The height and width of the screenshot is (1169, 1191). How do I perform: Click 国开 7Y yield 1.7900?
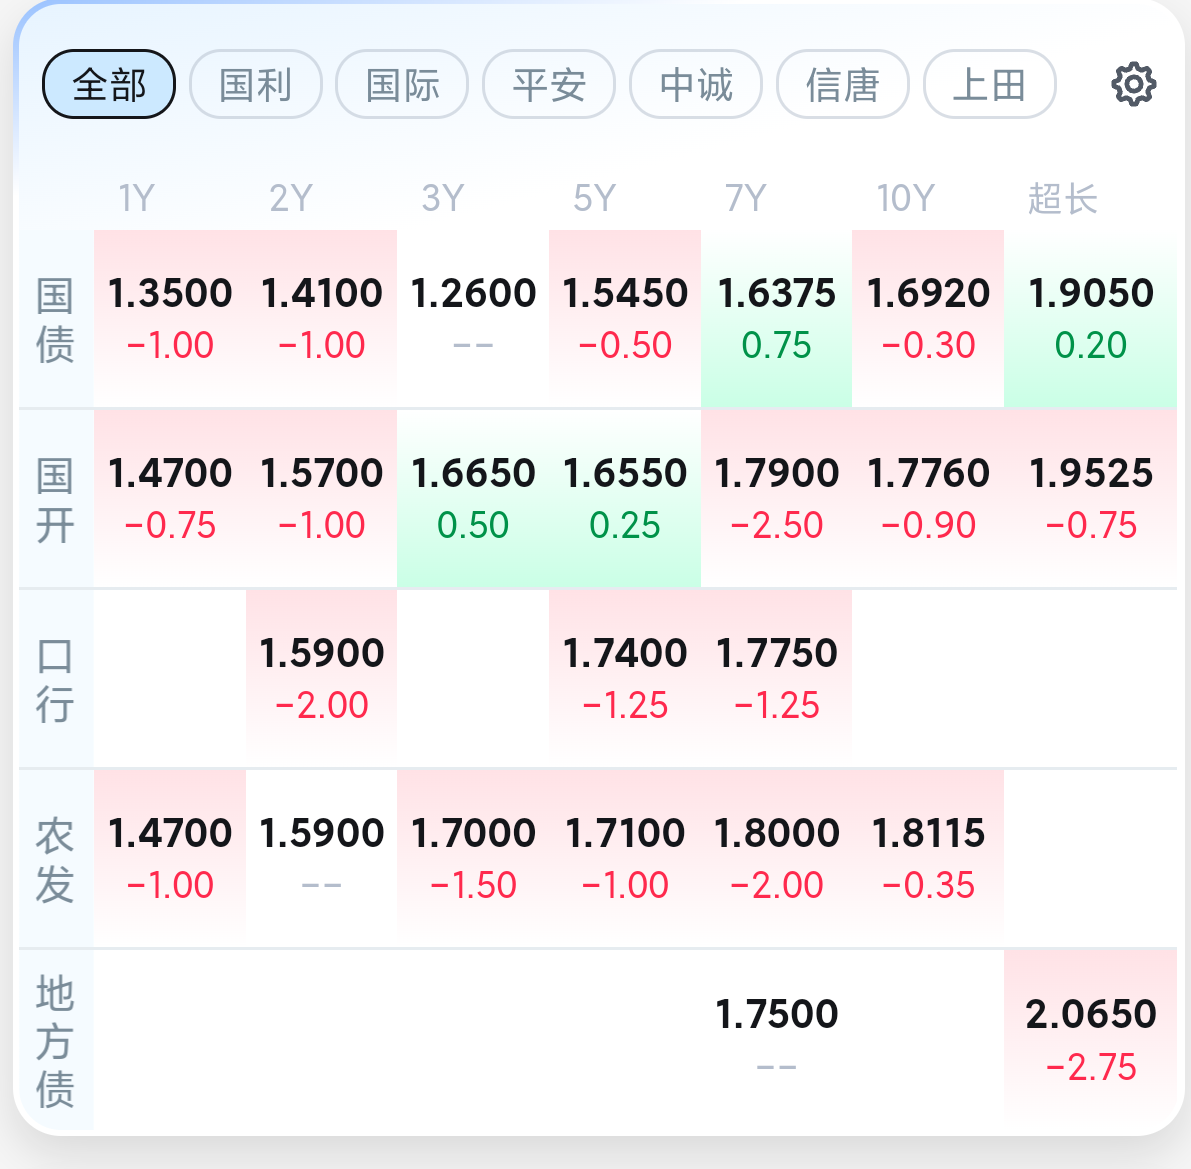pyautogui.click(x=776, y=473)
